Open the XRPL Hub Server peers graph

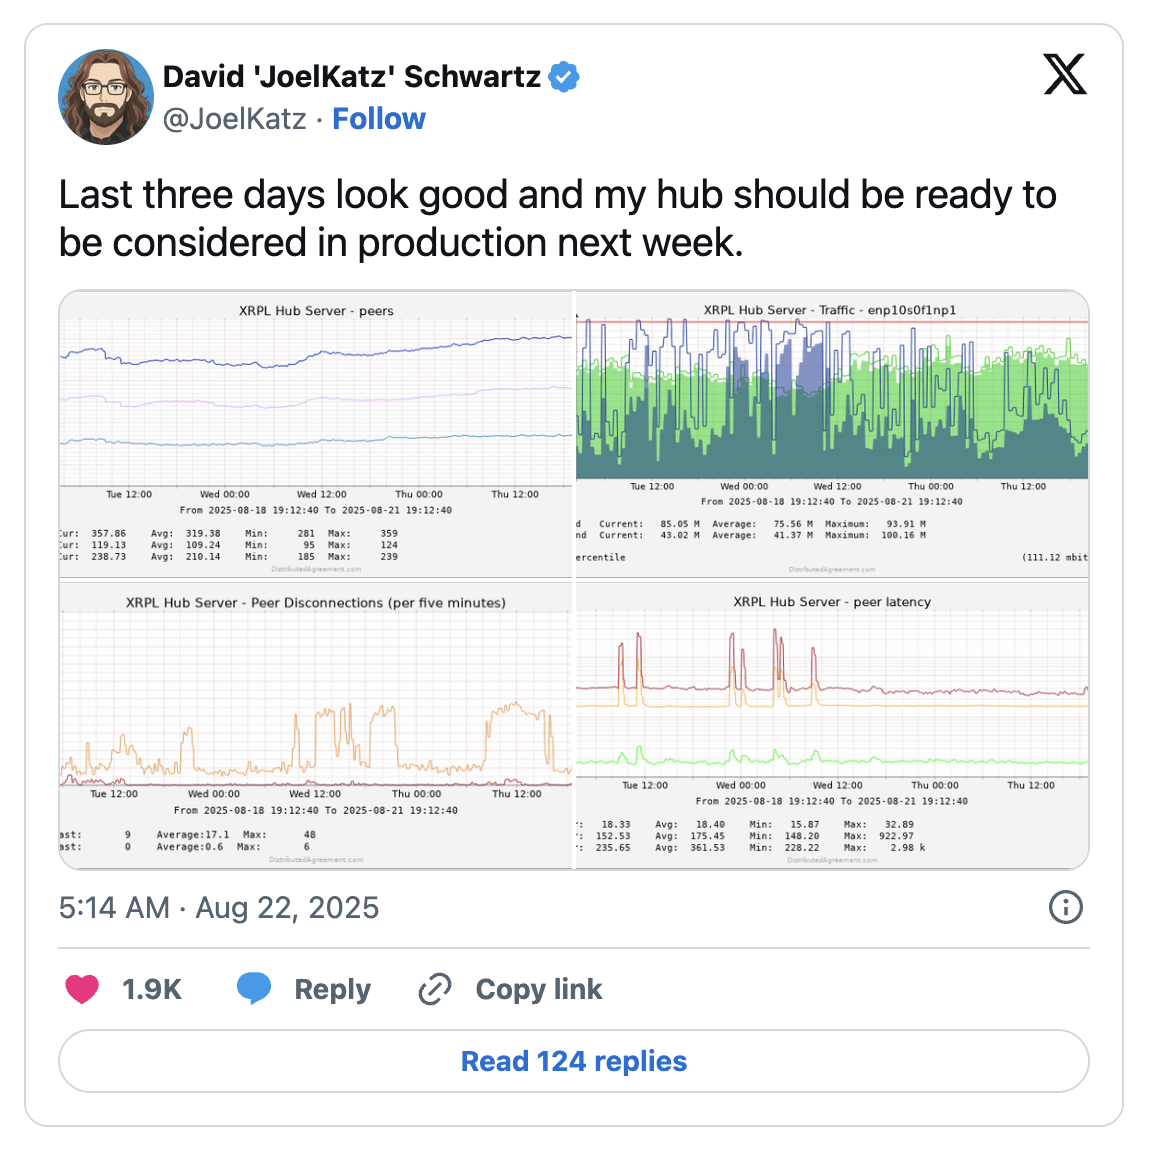(315, 434)
